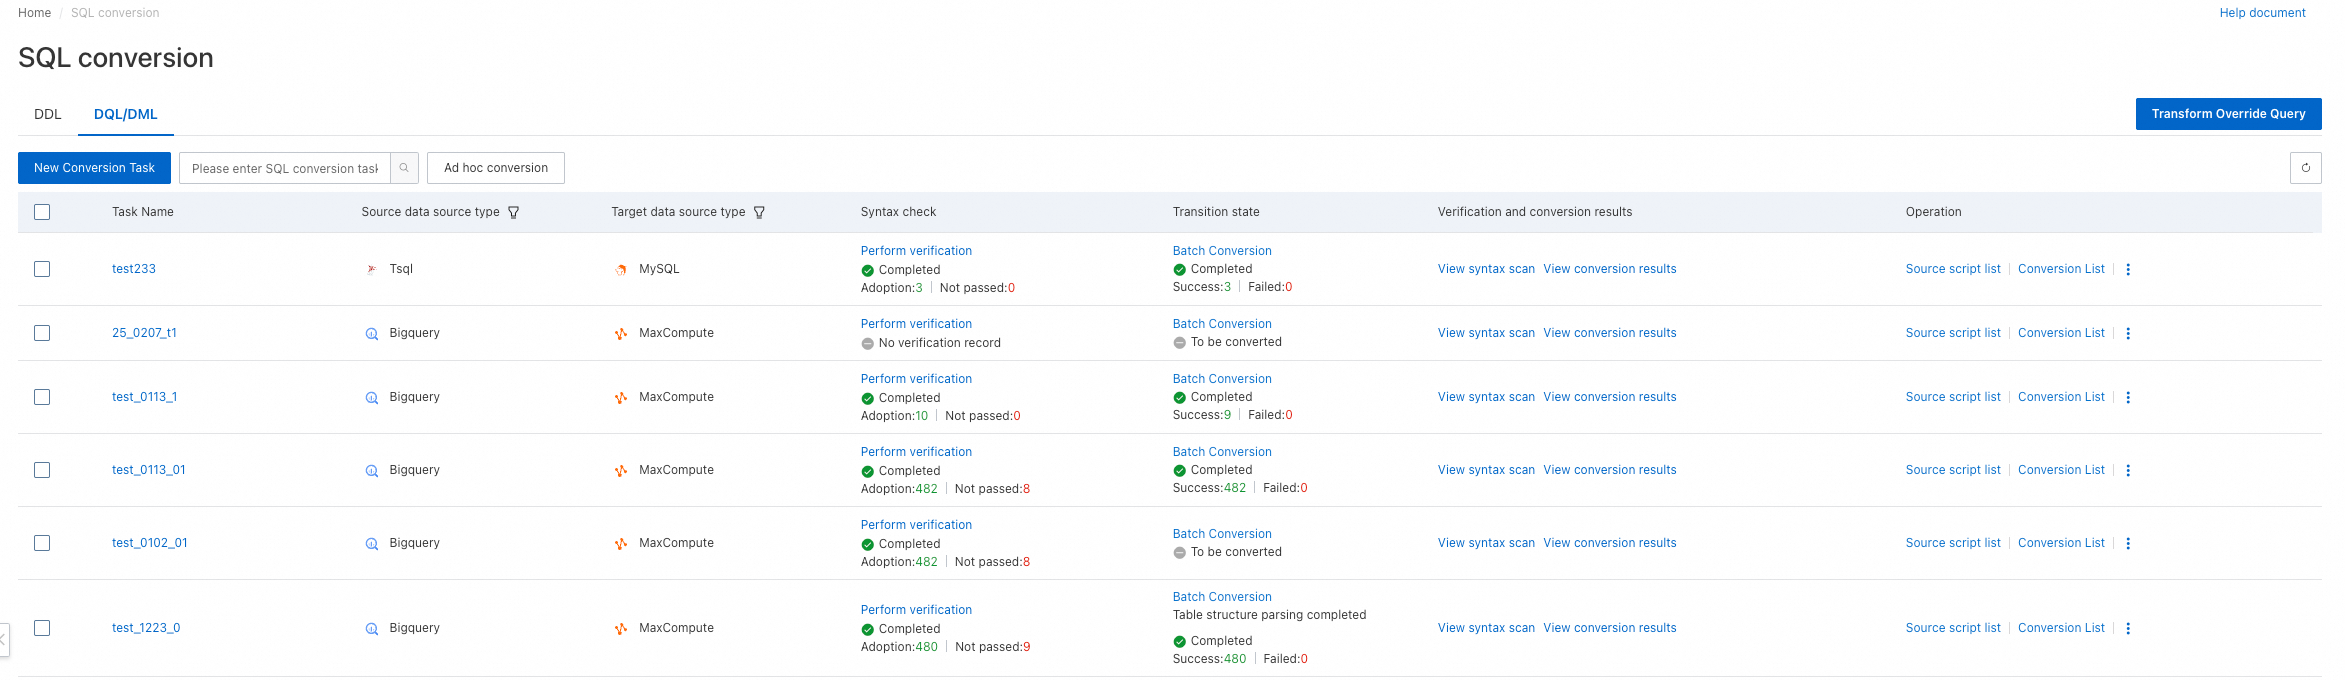
Task: Select the test_1223_0 row checkbox
Action: pos(42,628)
